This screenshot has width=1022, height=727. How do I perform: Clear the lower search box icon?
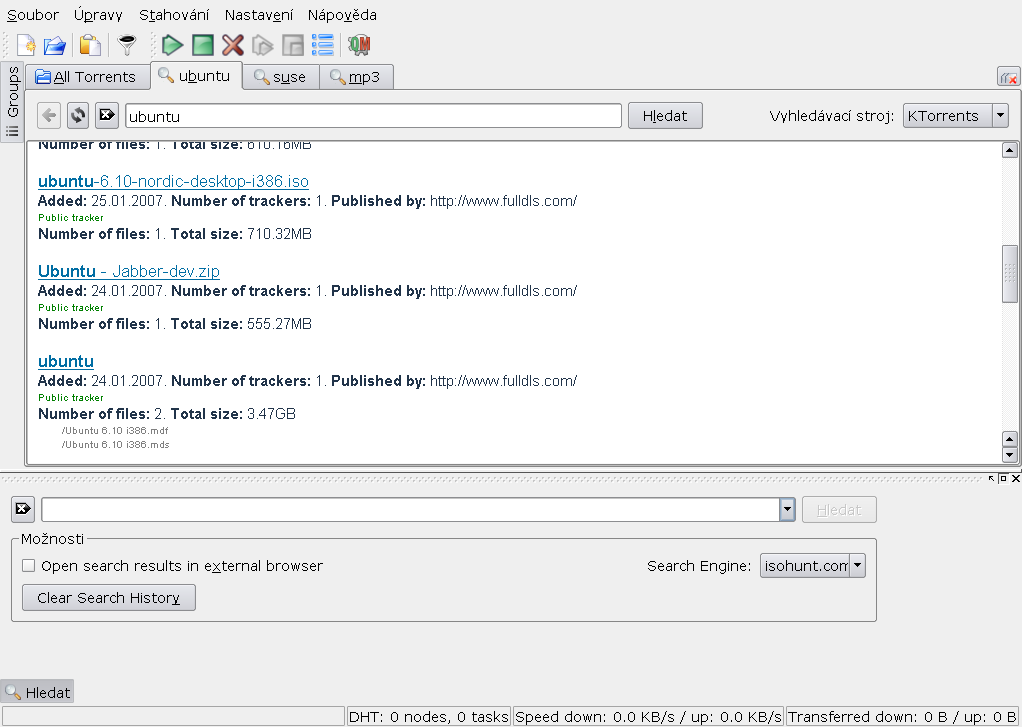point(23,509)
